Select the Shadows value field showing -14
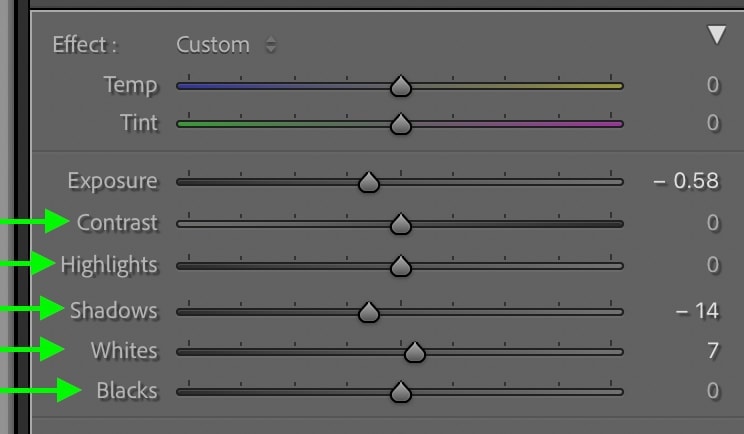Image resolution: width=744 pixels, height=434 pixels. click(x=698, y=311)
